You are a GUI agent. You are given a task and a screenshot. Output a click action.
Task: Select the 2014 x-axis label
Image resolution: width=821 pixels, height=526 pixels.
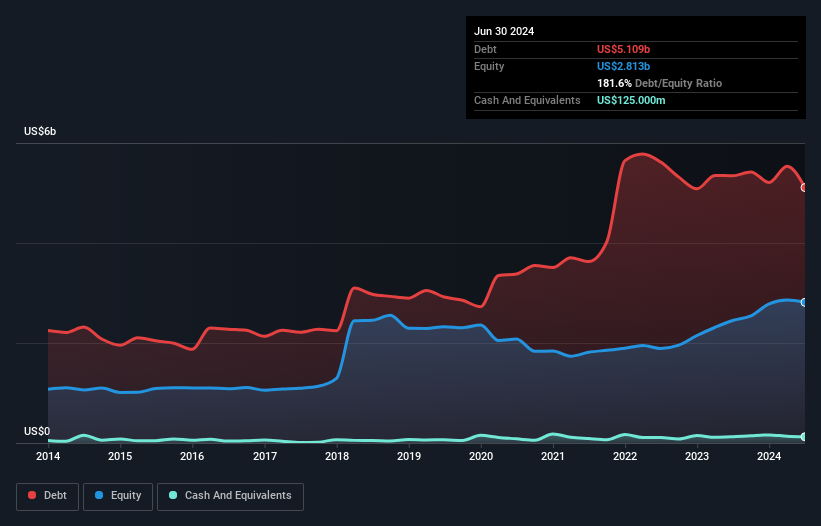[x=48, y=456]
